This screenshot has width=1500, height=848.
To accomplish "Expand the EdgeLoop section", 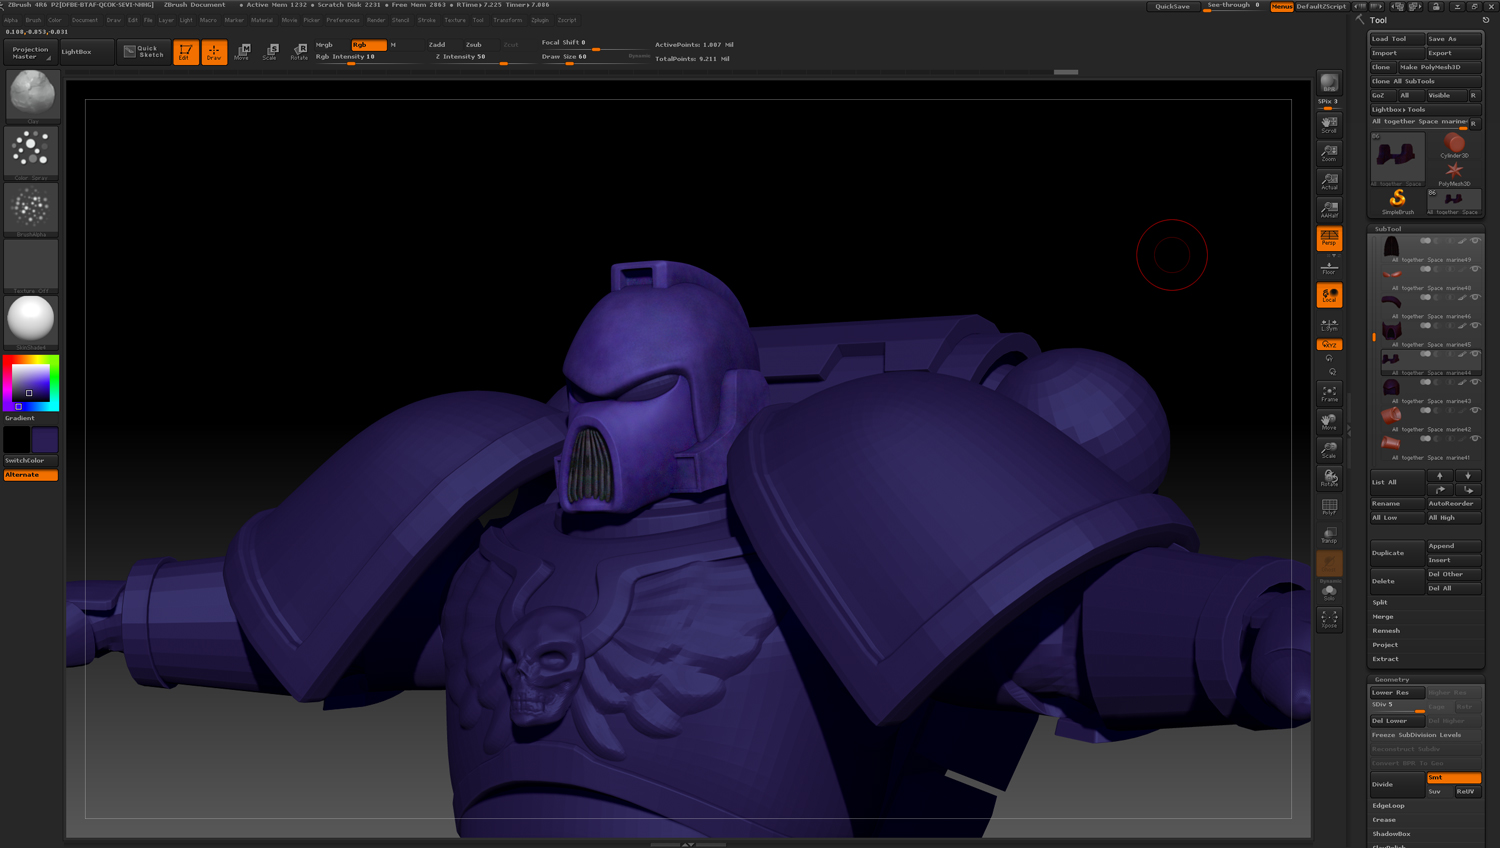I will pos(1388,805).
